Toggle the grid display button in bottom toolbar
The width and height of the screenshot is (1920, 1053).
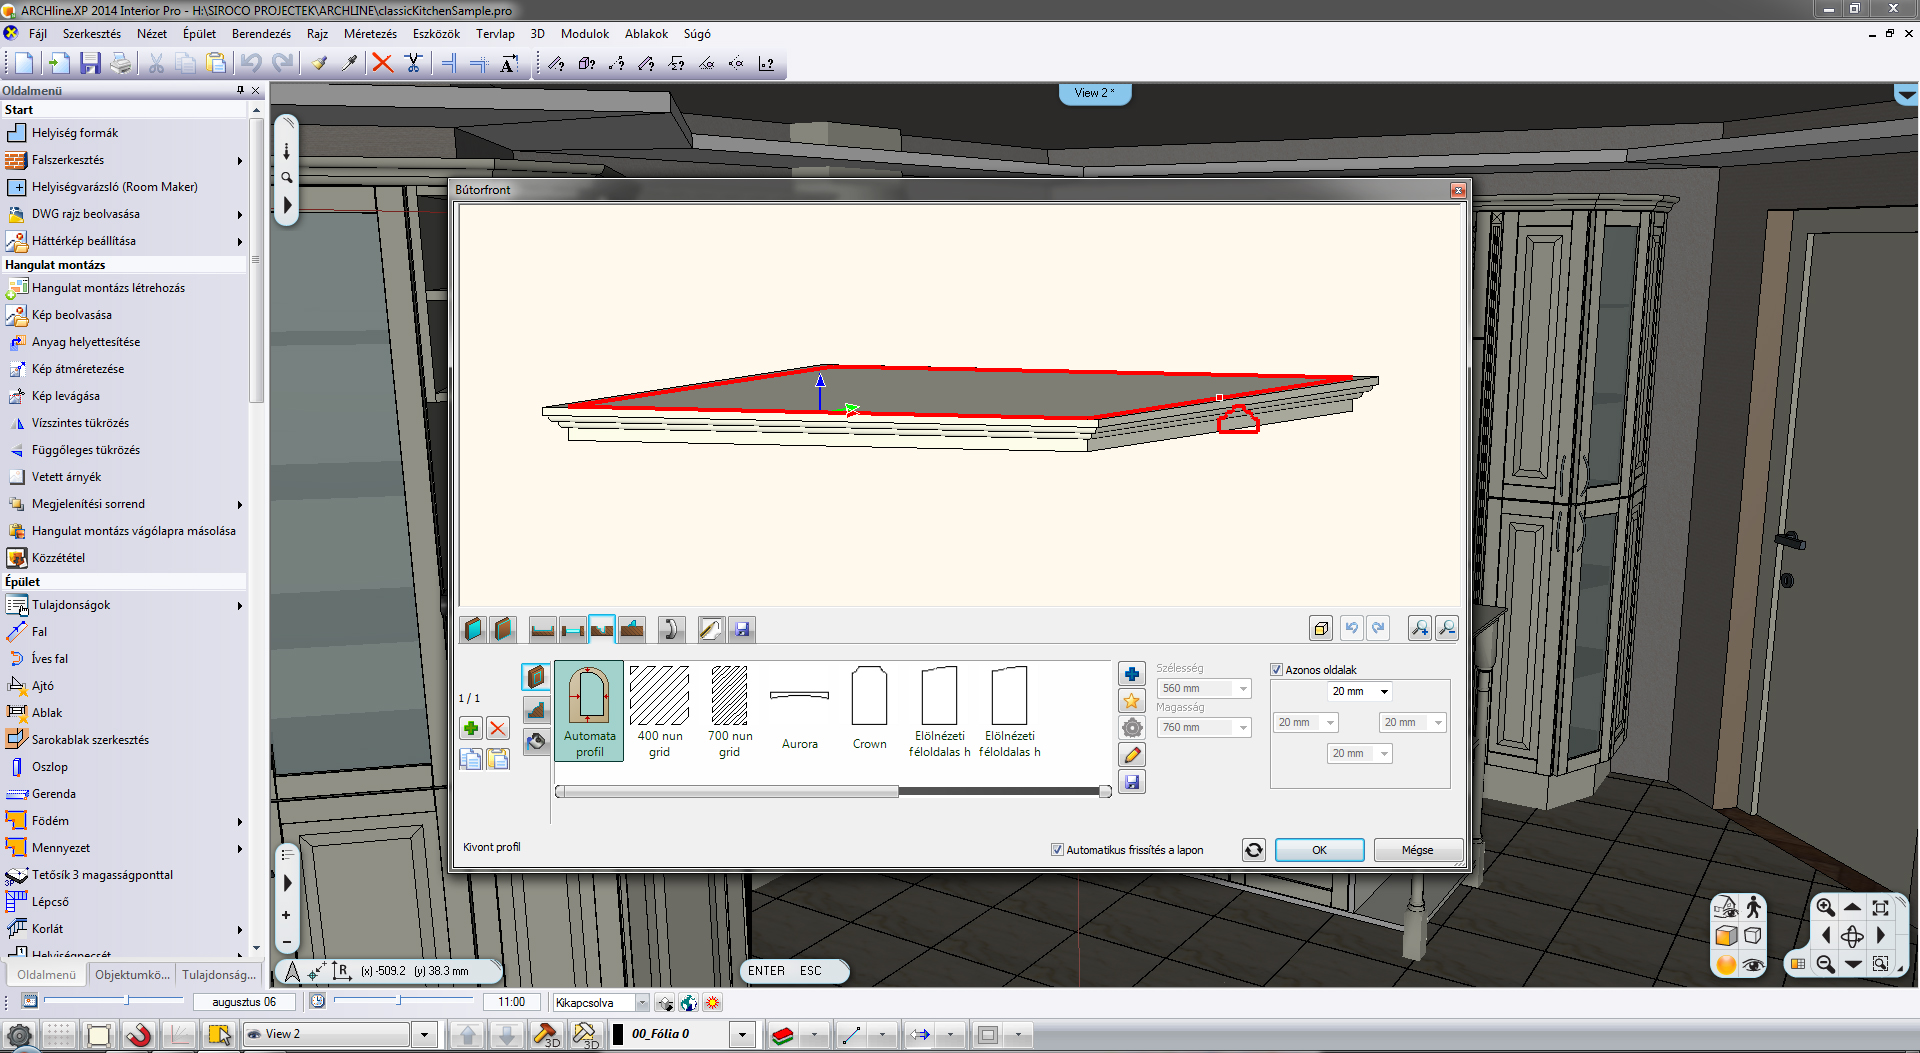(59, 1035)
